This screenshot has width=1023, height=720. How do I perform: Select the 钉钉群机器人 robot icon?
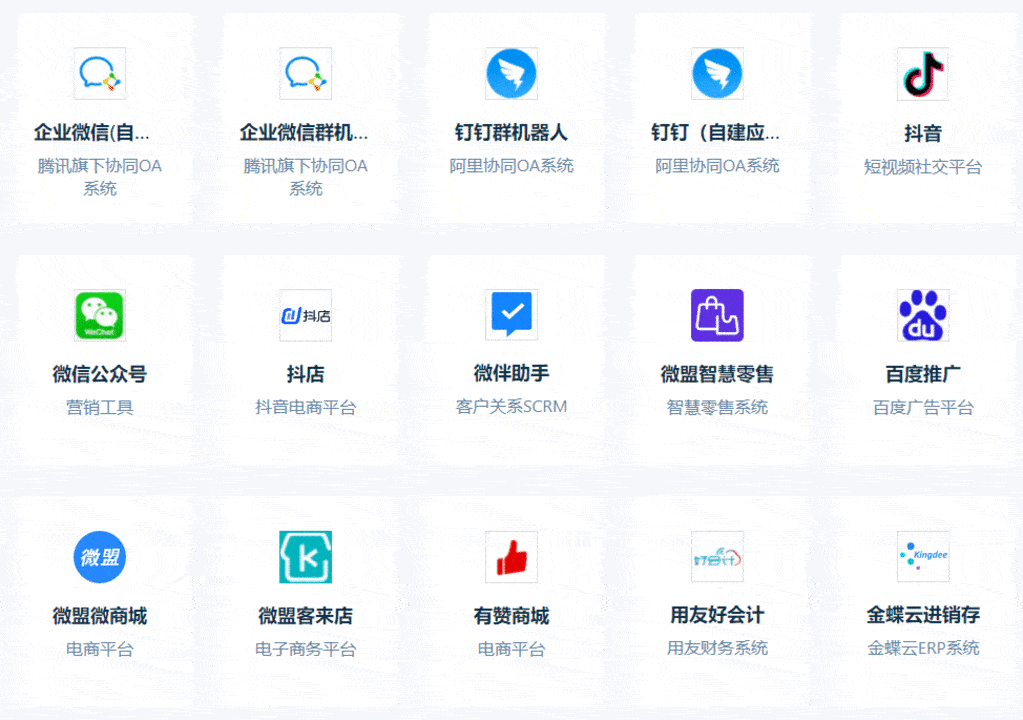[511, 73]
